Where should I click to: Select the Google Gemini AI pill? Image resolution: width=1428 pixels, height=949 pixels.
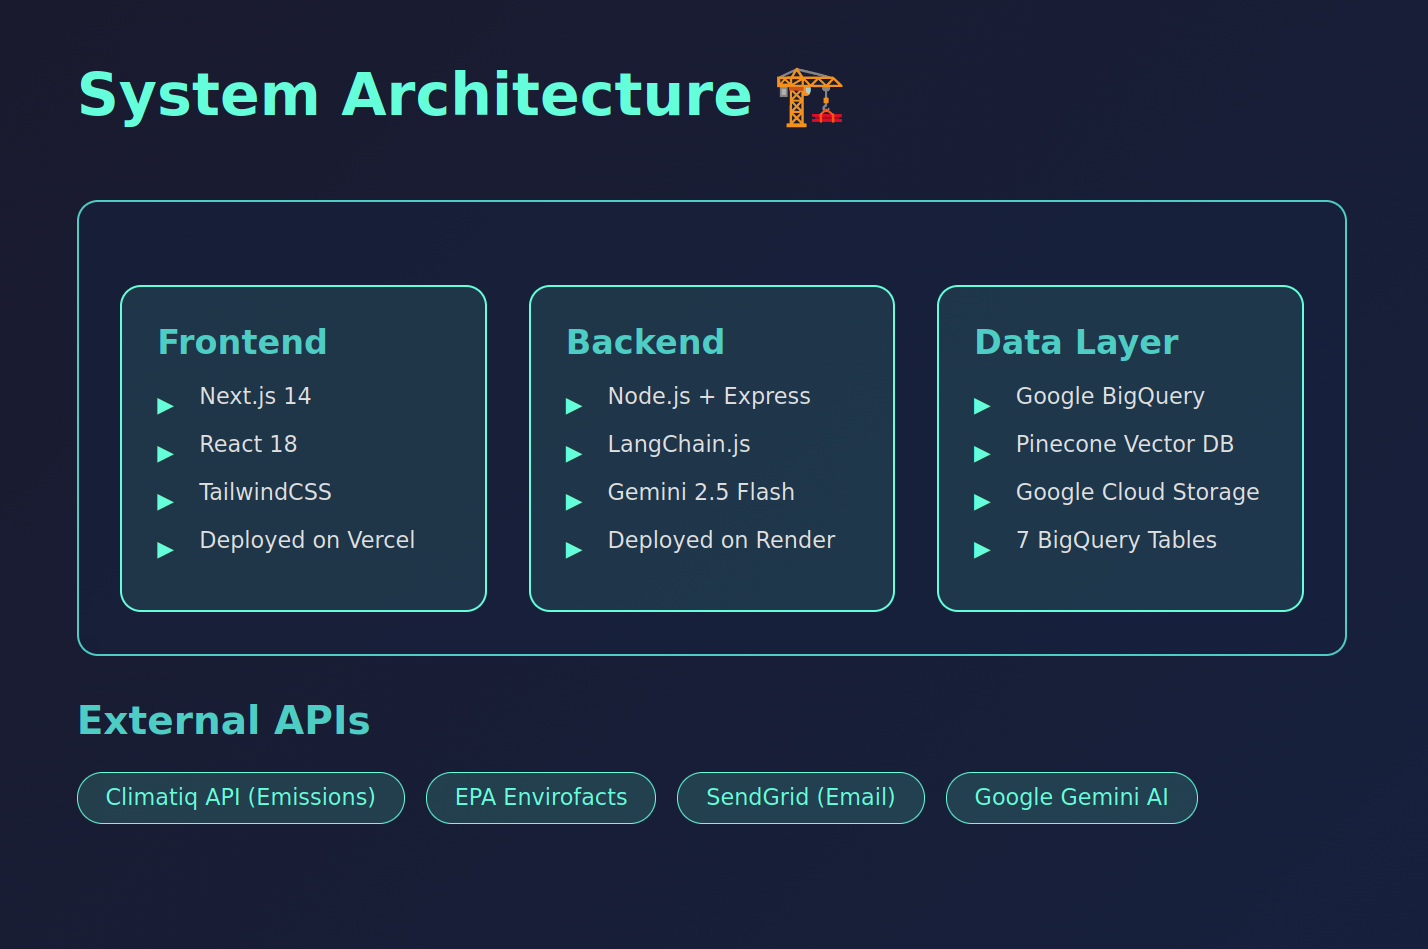[1072, 798]
